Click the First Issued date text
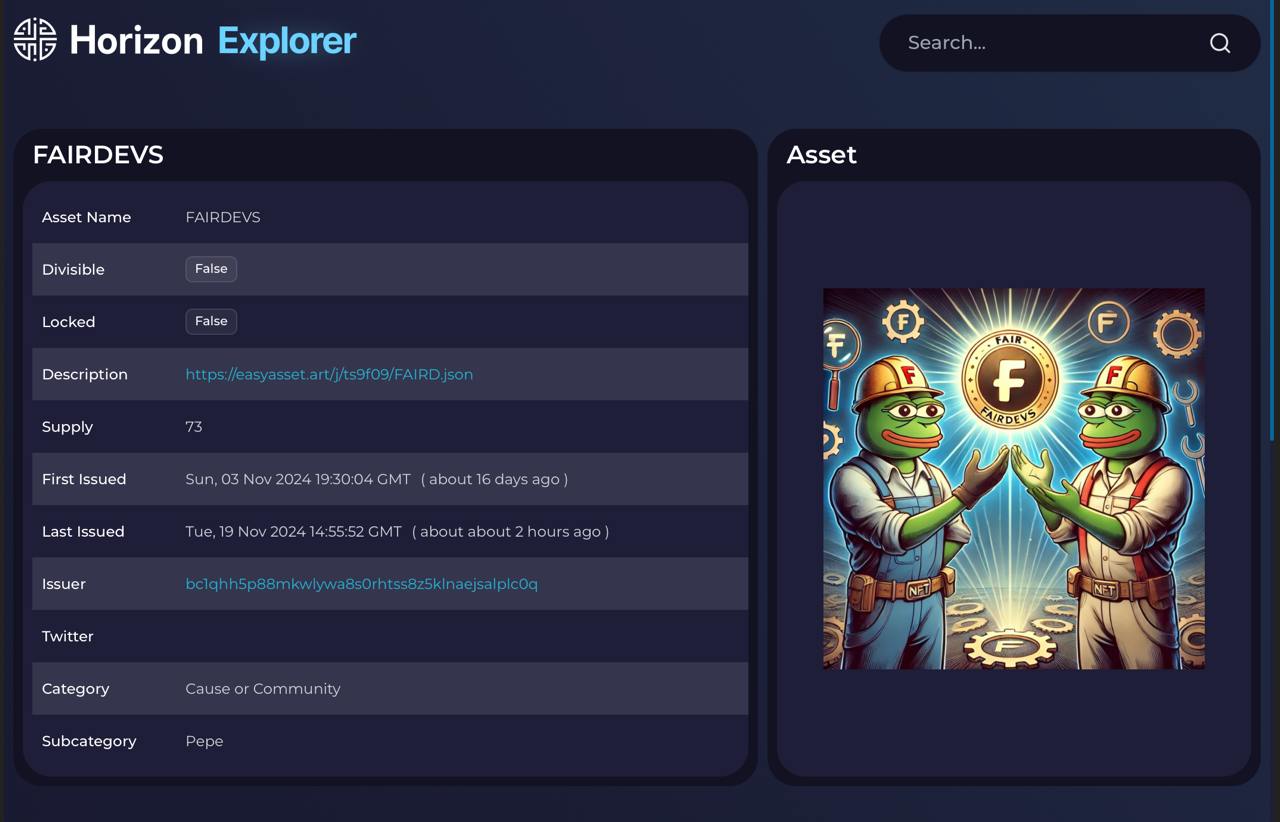Viewport: 1280px width, 822px height. 298,479
